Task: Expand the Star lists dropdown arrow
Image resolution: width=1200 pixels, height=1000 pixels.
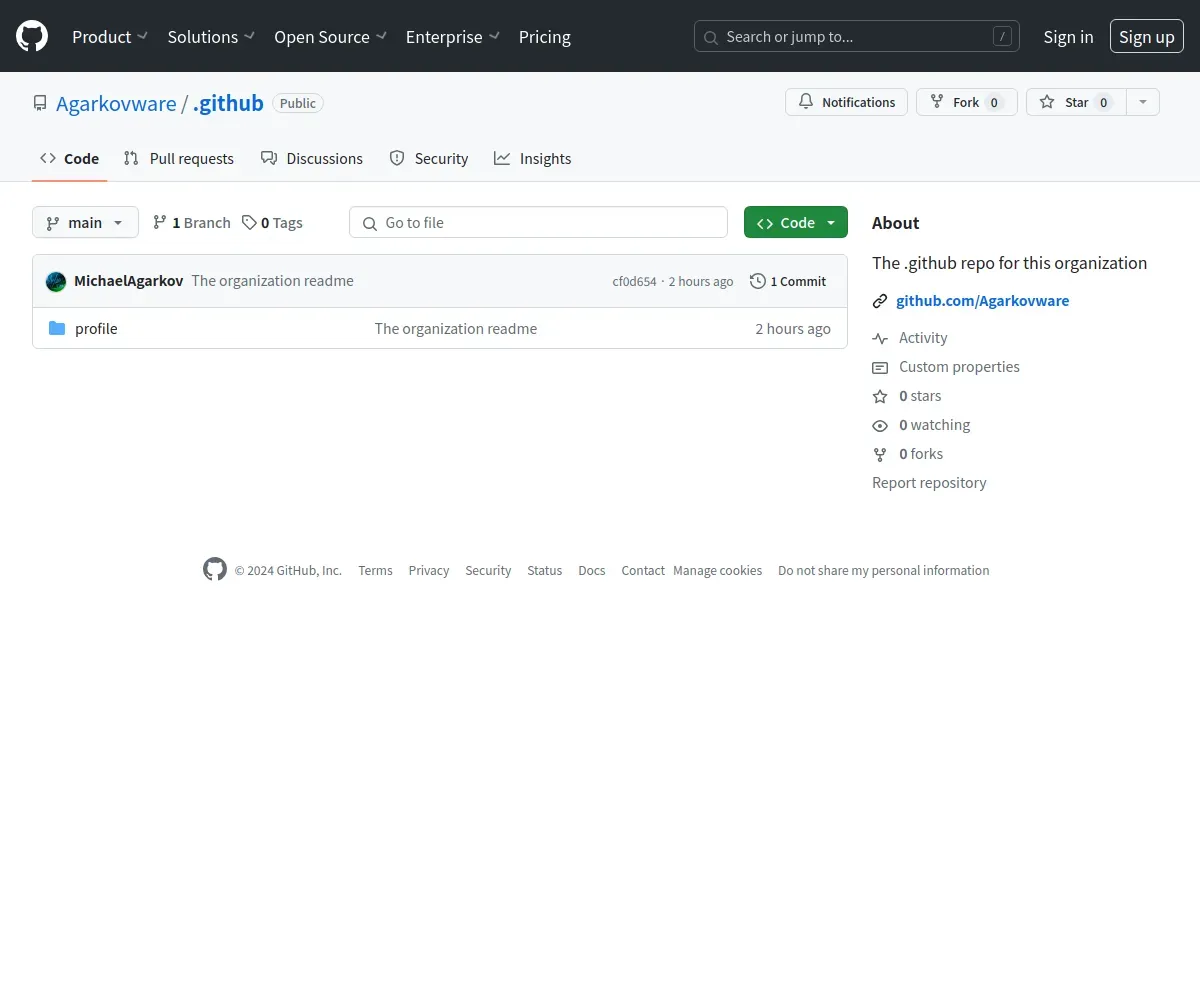Action: (x=1143, y=102)
